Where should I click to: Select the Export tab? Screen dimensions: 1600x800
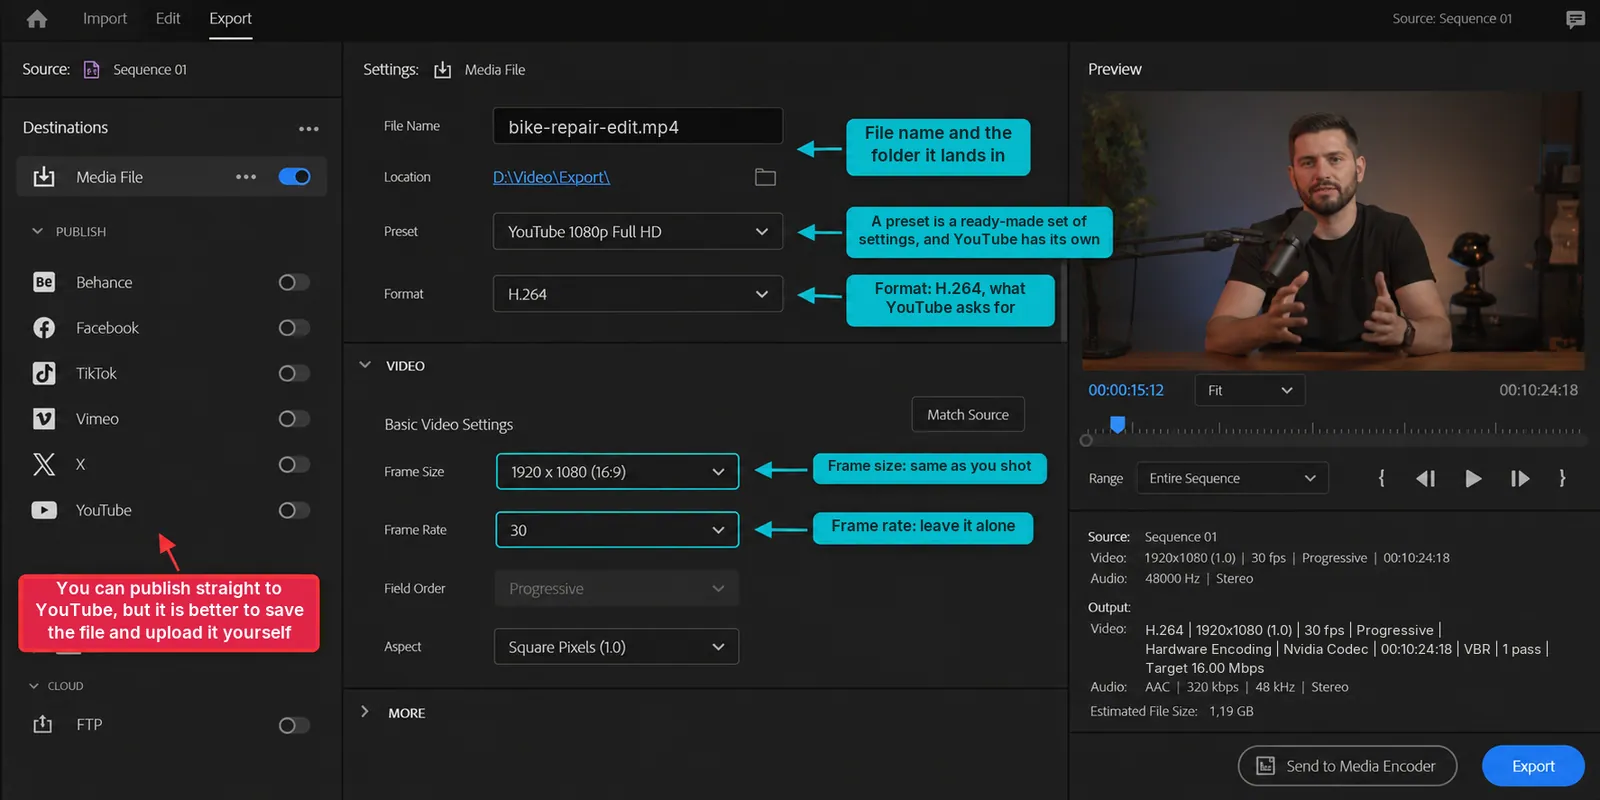click(x=230, y=19)
